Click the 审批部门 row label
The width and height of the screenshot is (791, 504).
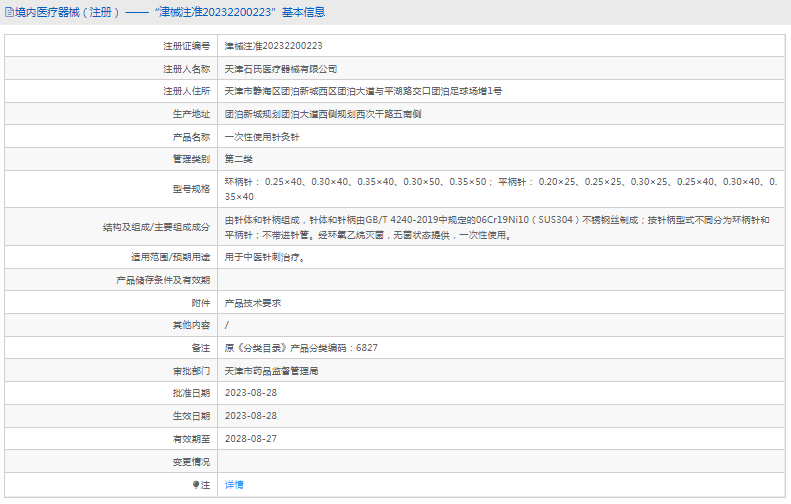click(191, 371)
